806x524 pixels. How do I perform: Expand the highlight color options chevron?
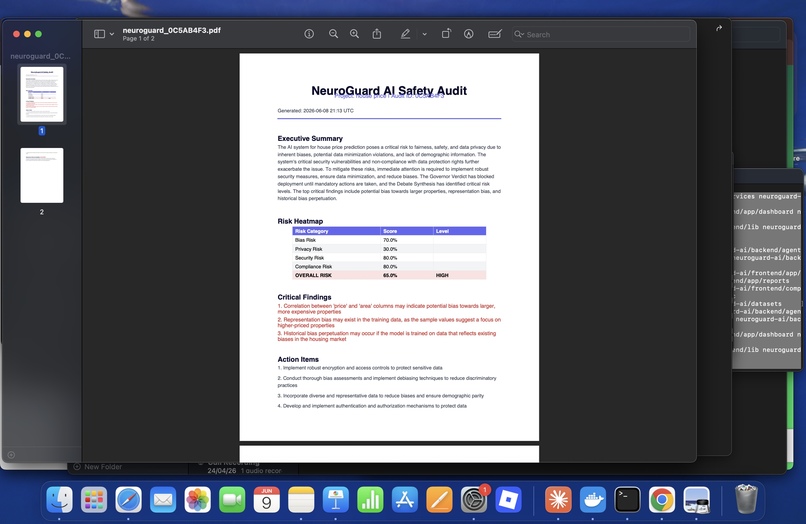pyautogui.click(x=425, y=34)
